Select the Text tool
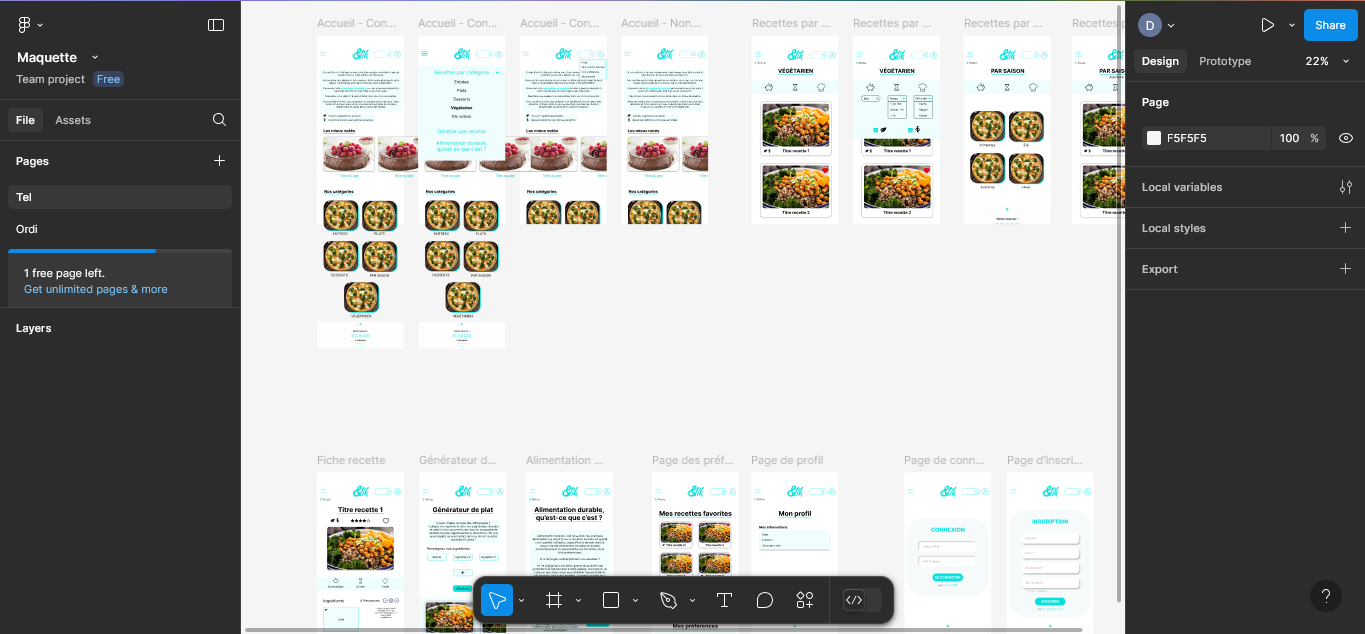 [x=724, y=600]
